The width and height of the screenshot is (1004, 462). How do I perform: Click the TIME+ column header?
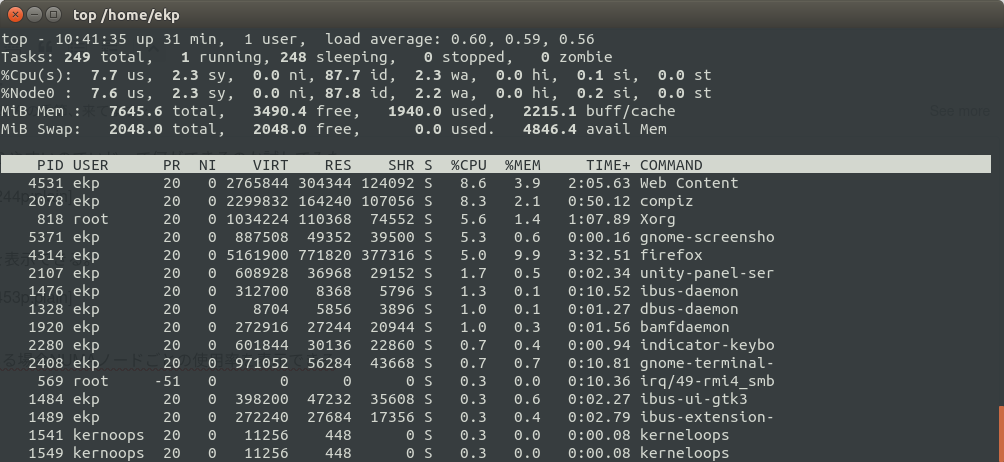(608, 165)
